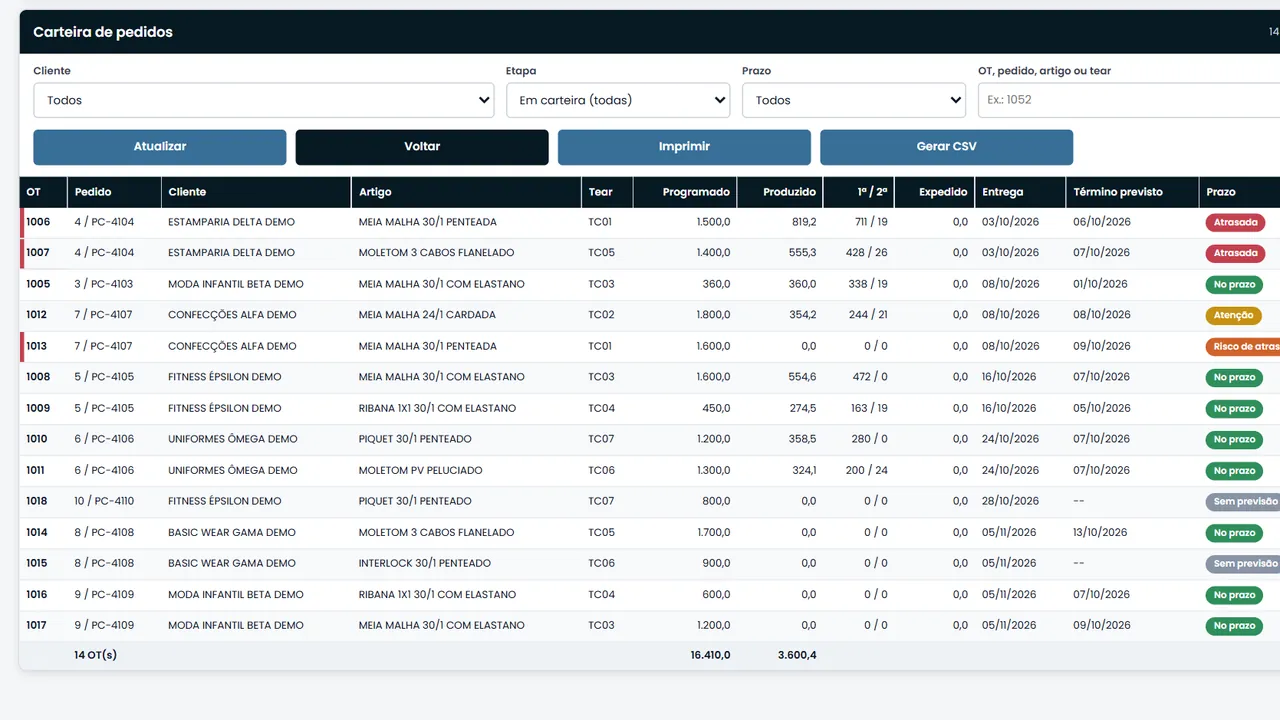
Task: Click the Risco de atraso badge in row 1013
Action: coord(1243,347)
